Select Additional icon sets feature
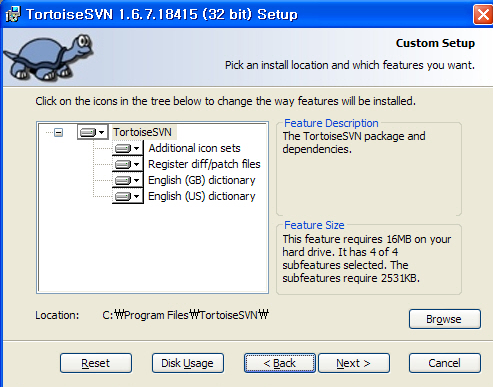 (x=194, y=148)
